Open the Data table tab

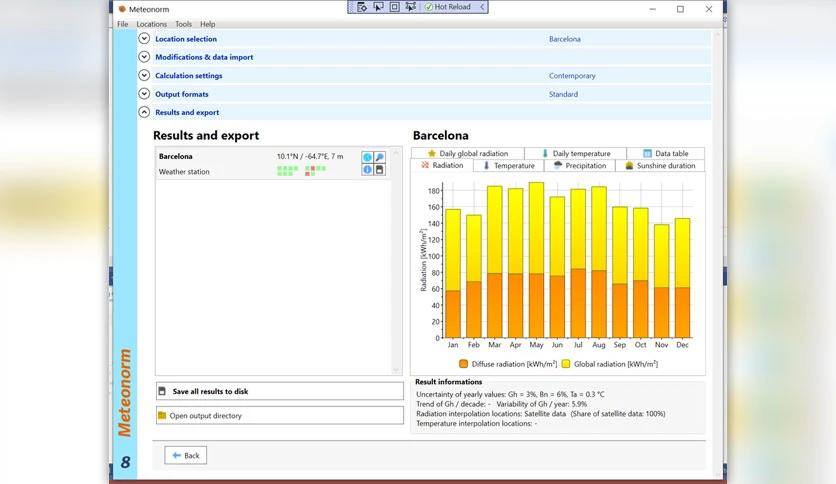pyautogui.click(x=665, y=153)
